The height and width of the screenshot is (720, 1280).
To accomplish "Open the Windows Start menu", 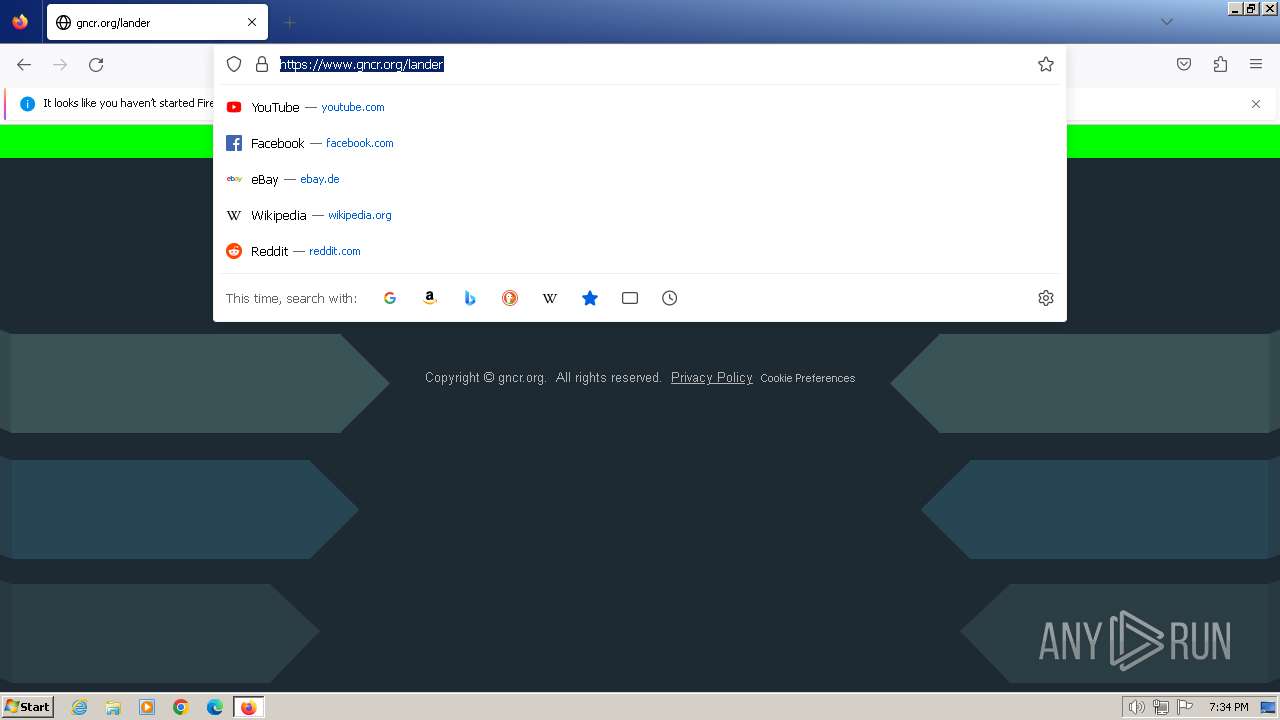I will coord(28,706).
